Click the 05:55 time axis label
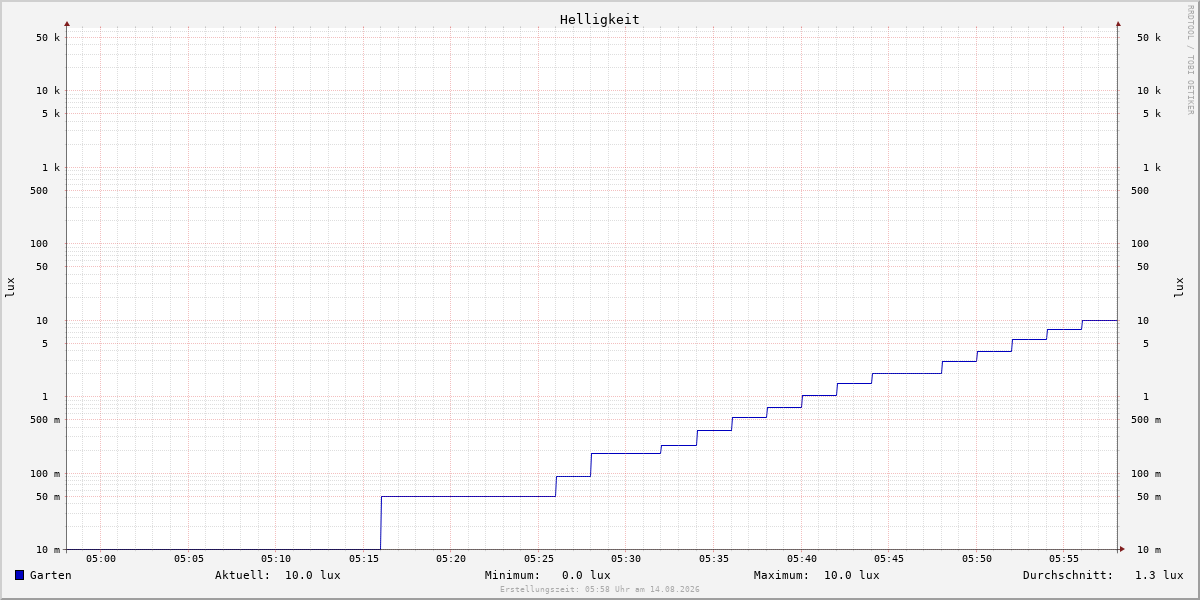Screen dimensions: 1200x600 click(1064, 559)
